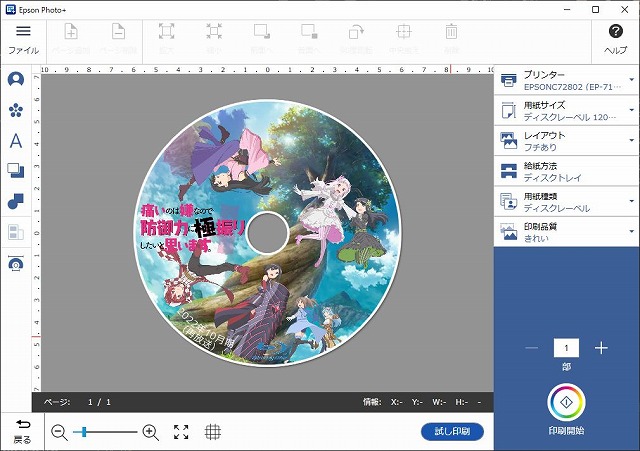Screen dimensions: 640x451
Task: Click the add page toolbar icon
Action: coord(71,31)
